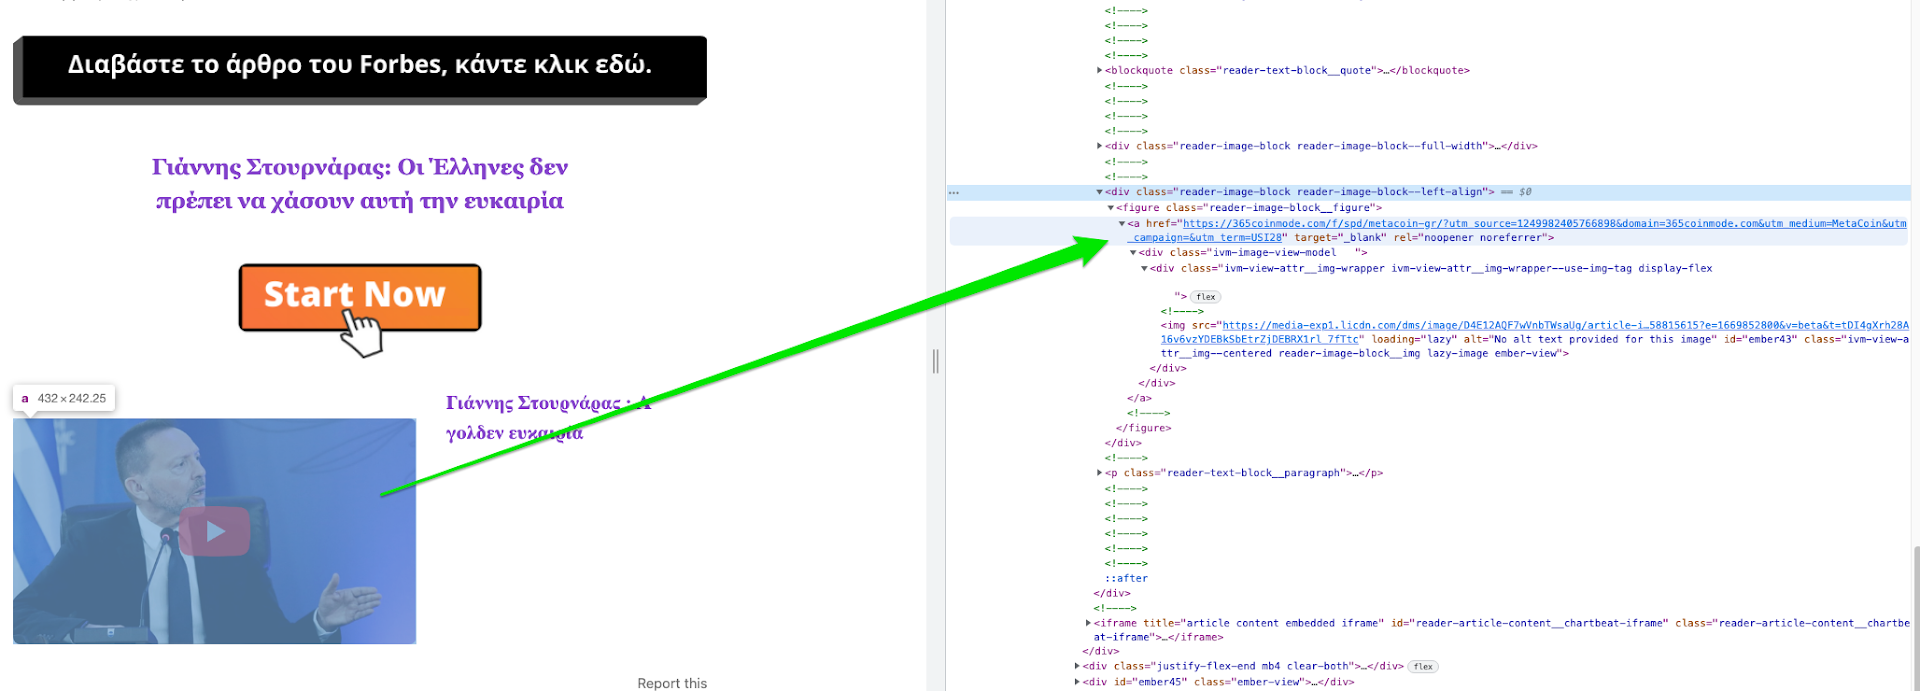The height and width of the screenshot is (691, 1920).
Task: Expand the blockquote reader-text-block__quote node
Action: coord(1100,71)
